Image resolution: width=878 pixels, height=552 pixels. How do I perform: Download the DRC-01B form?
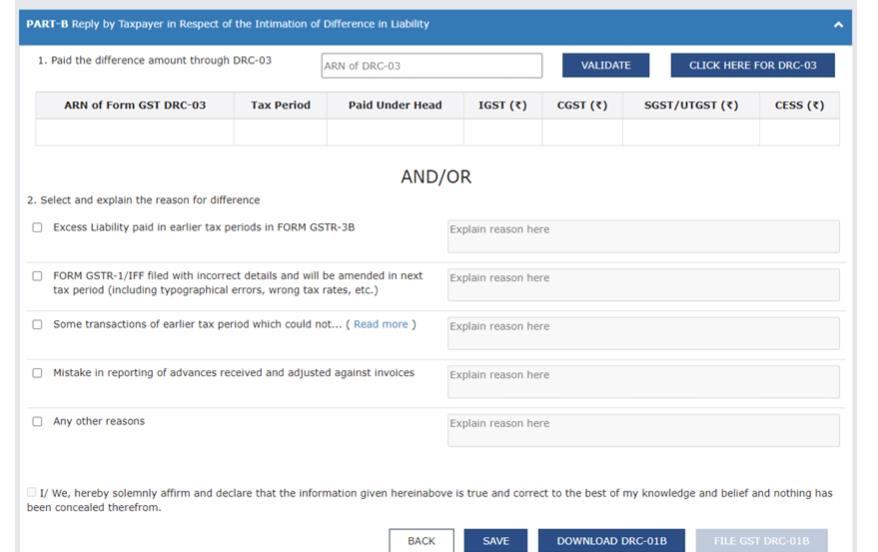(611, 541)
